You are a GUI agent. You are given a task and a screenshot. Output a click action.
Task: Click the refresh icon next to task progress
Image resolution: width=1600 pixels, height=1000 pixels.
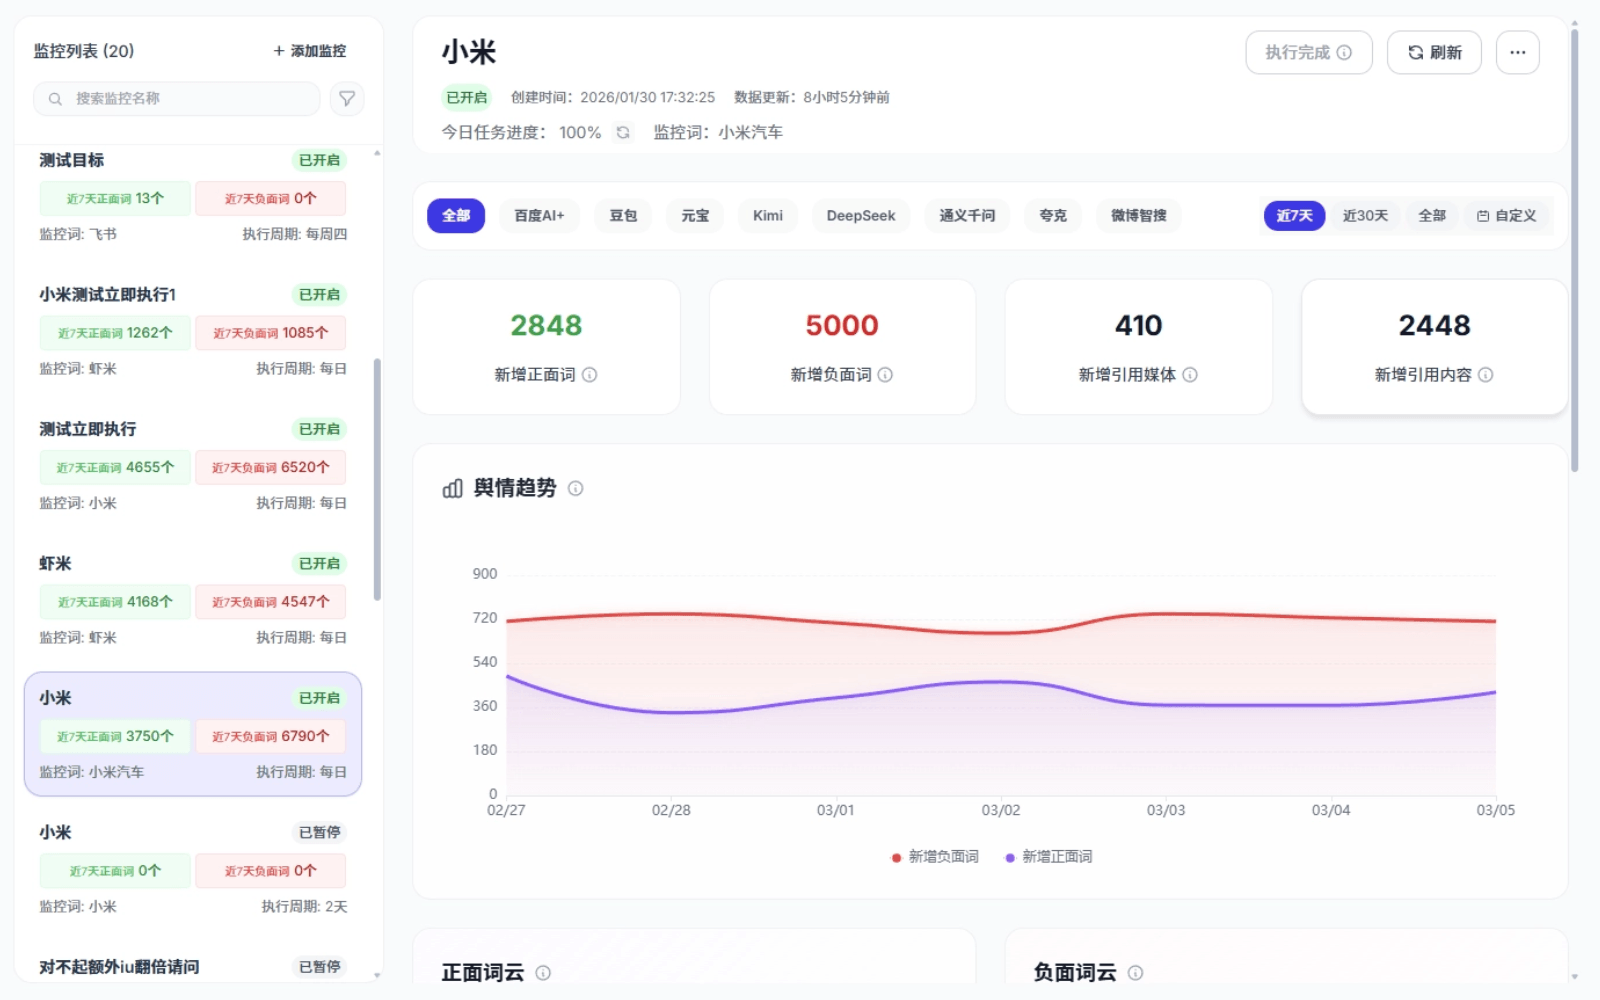tap(623, 133)
